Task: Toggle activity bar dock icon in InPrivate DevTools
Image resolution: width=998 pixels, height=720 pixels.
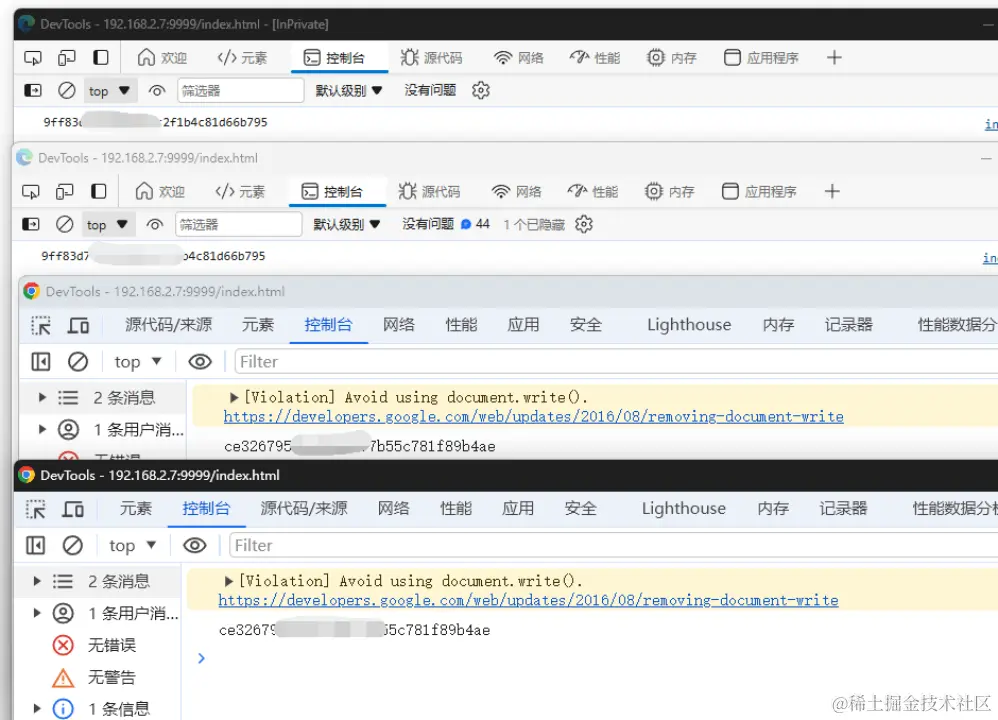Action: pyautogui.click(x=101, y=58)
